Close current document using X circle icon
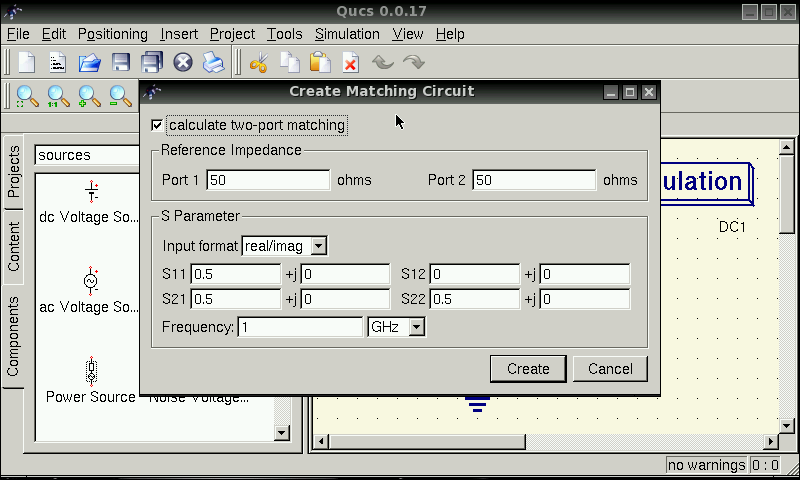The height and width of the screenshot is (480, 800). tap(183, 62)
